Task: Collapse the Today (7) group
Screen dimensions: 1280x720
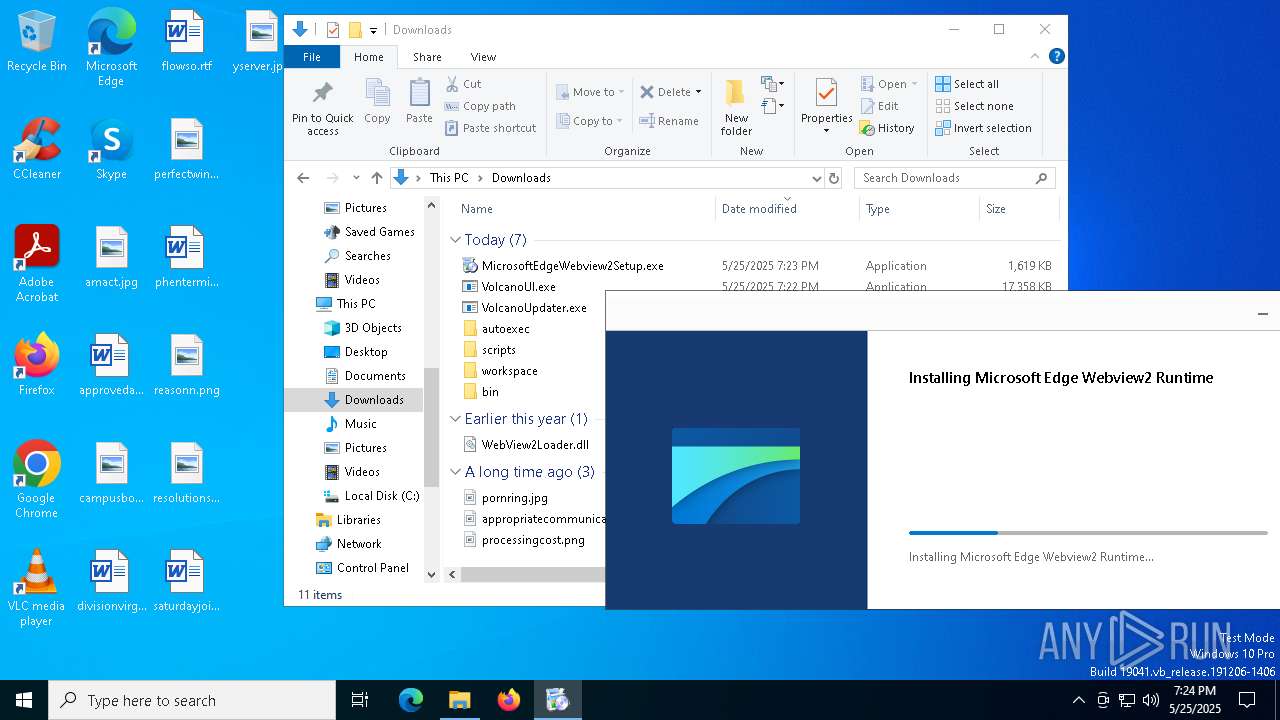Action: click(x=455, y=240)
